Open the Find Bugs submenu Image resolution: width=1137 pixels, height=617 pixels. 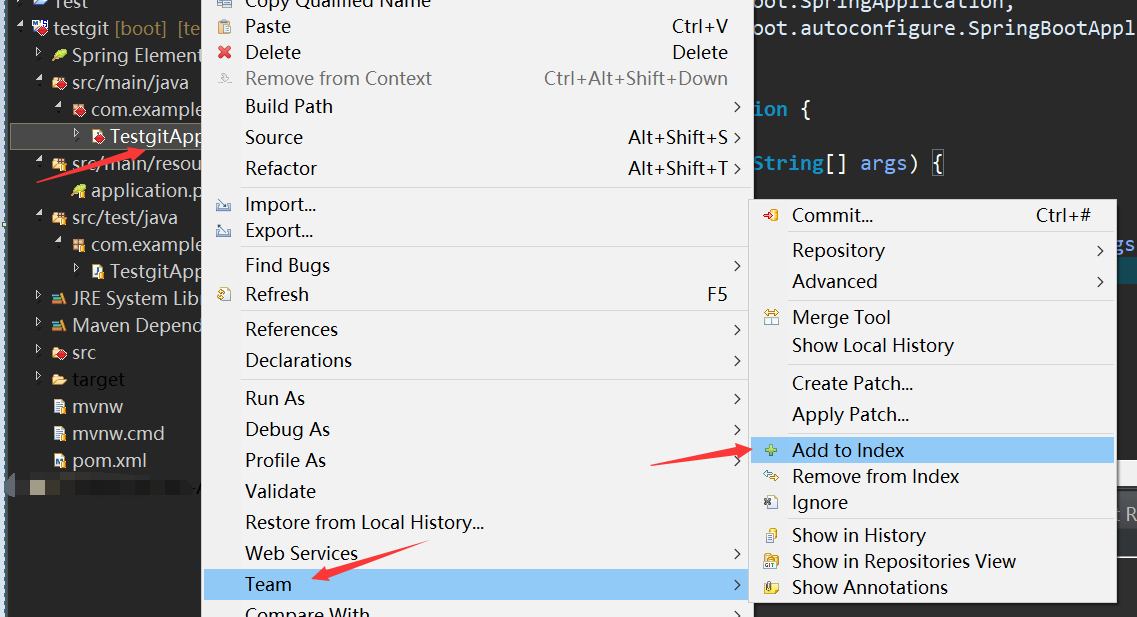click(x=476, y=265)
